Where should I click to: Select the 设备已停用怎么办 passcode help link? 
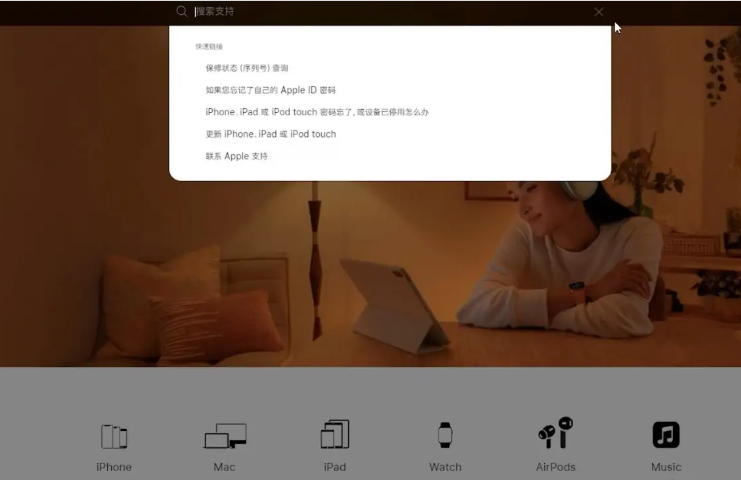pos(316,112)
